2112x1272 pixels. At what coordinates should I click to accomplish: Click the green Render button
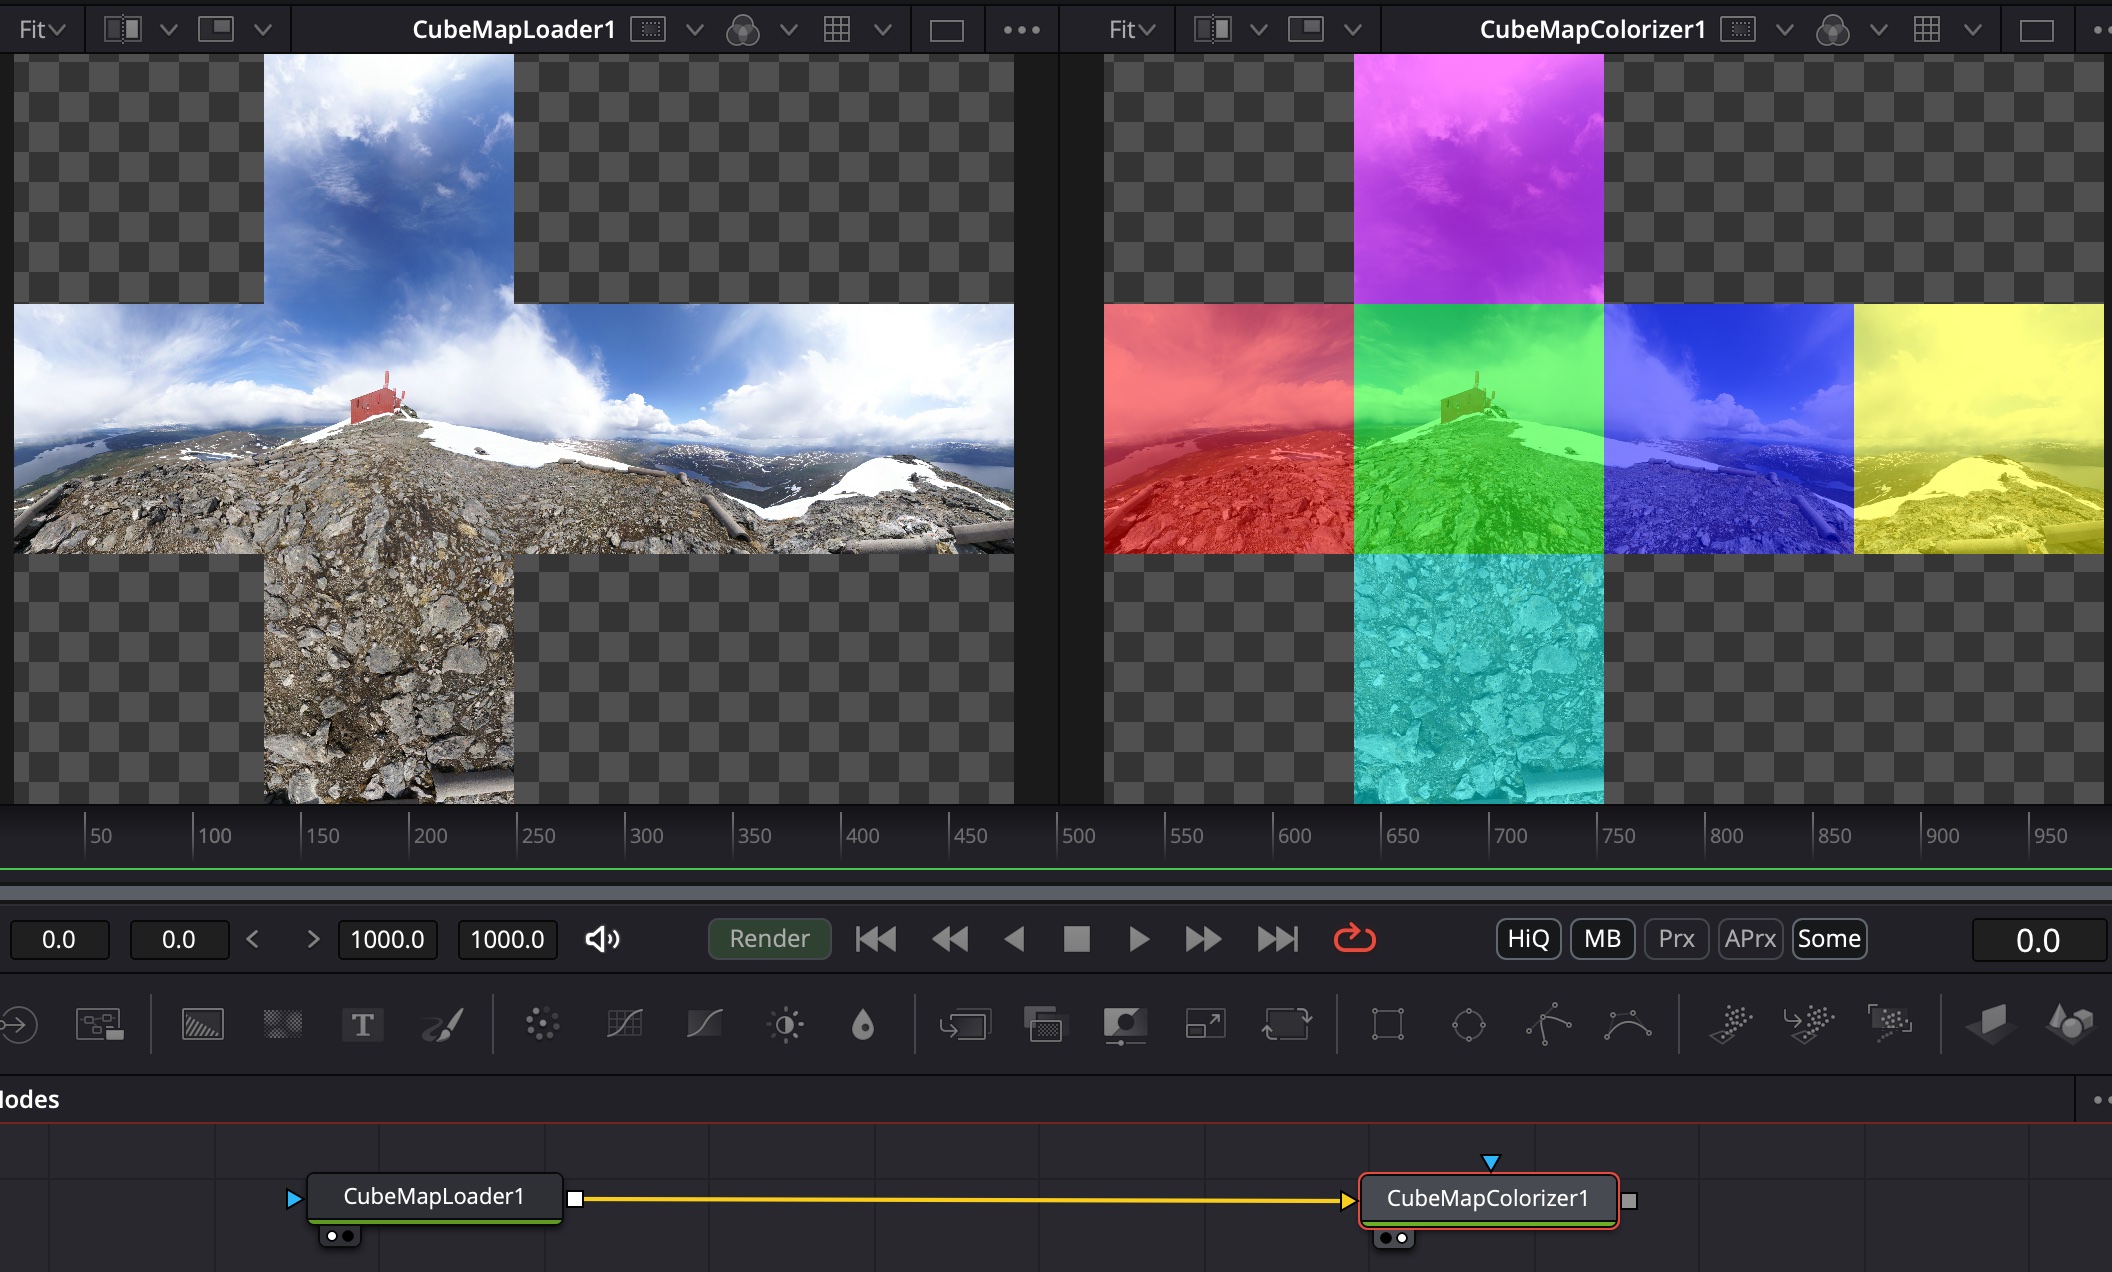pos(769,939)
